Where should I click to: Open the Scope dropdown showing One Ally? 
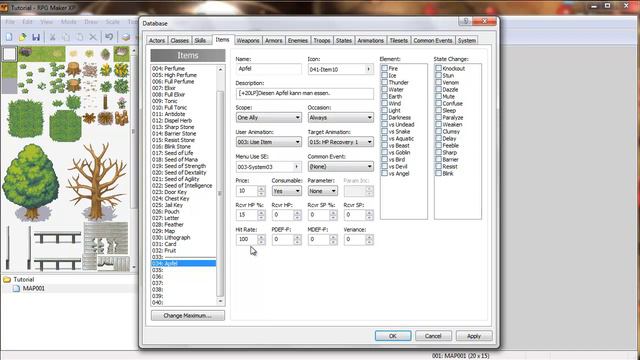pyautogui.click(x=269, y=118)
